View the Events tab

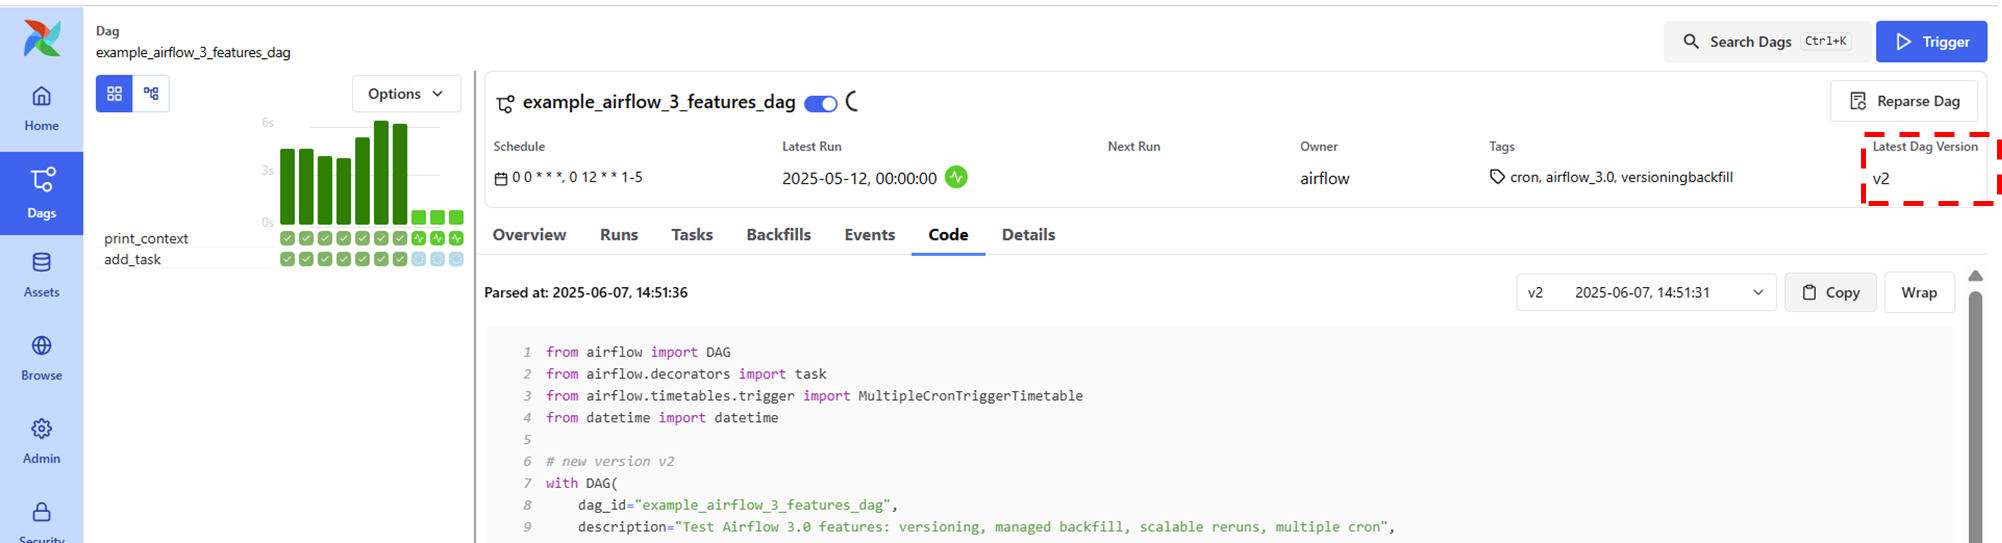[869, 234]
